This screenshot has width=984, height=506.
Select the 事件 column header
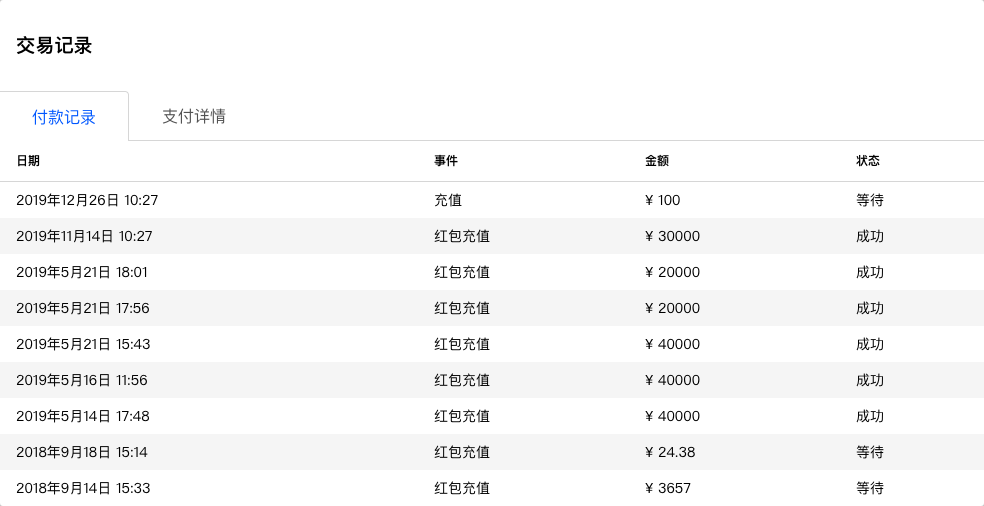[x=446, y=161]
